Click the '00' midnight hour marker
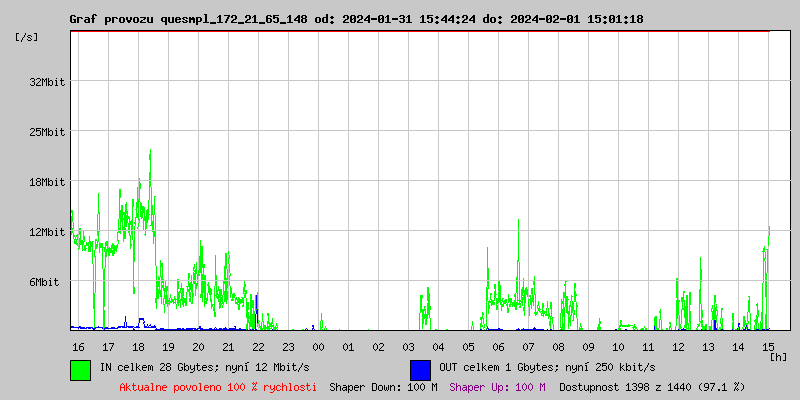Viewport: 800px width, 400px height. tap(318, 346)
